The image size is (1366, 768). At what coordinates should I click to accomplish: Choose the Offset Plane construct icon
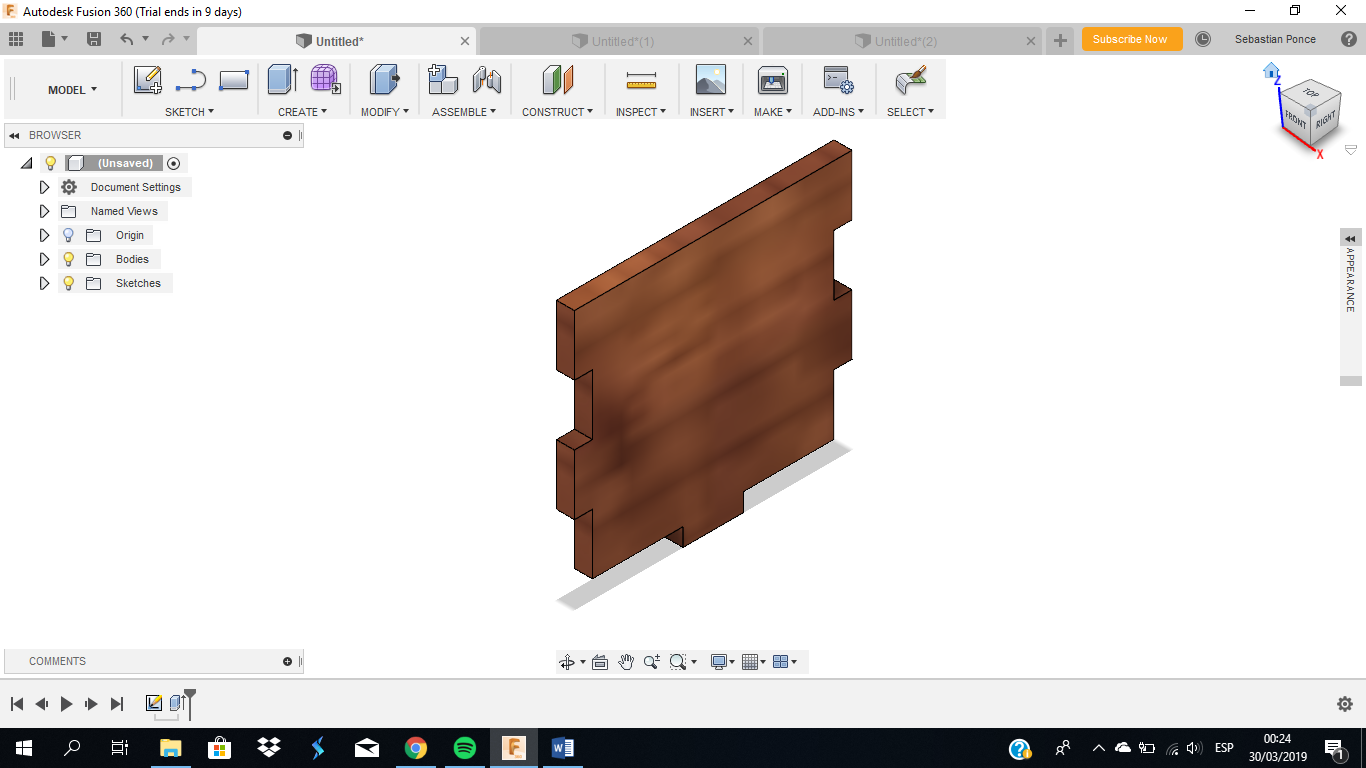pyautogui.click(x=557, y=80)
